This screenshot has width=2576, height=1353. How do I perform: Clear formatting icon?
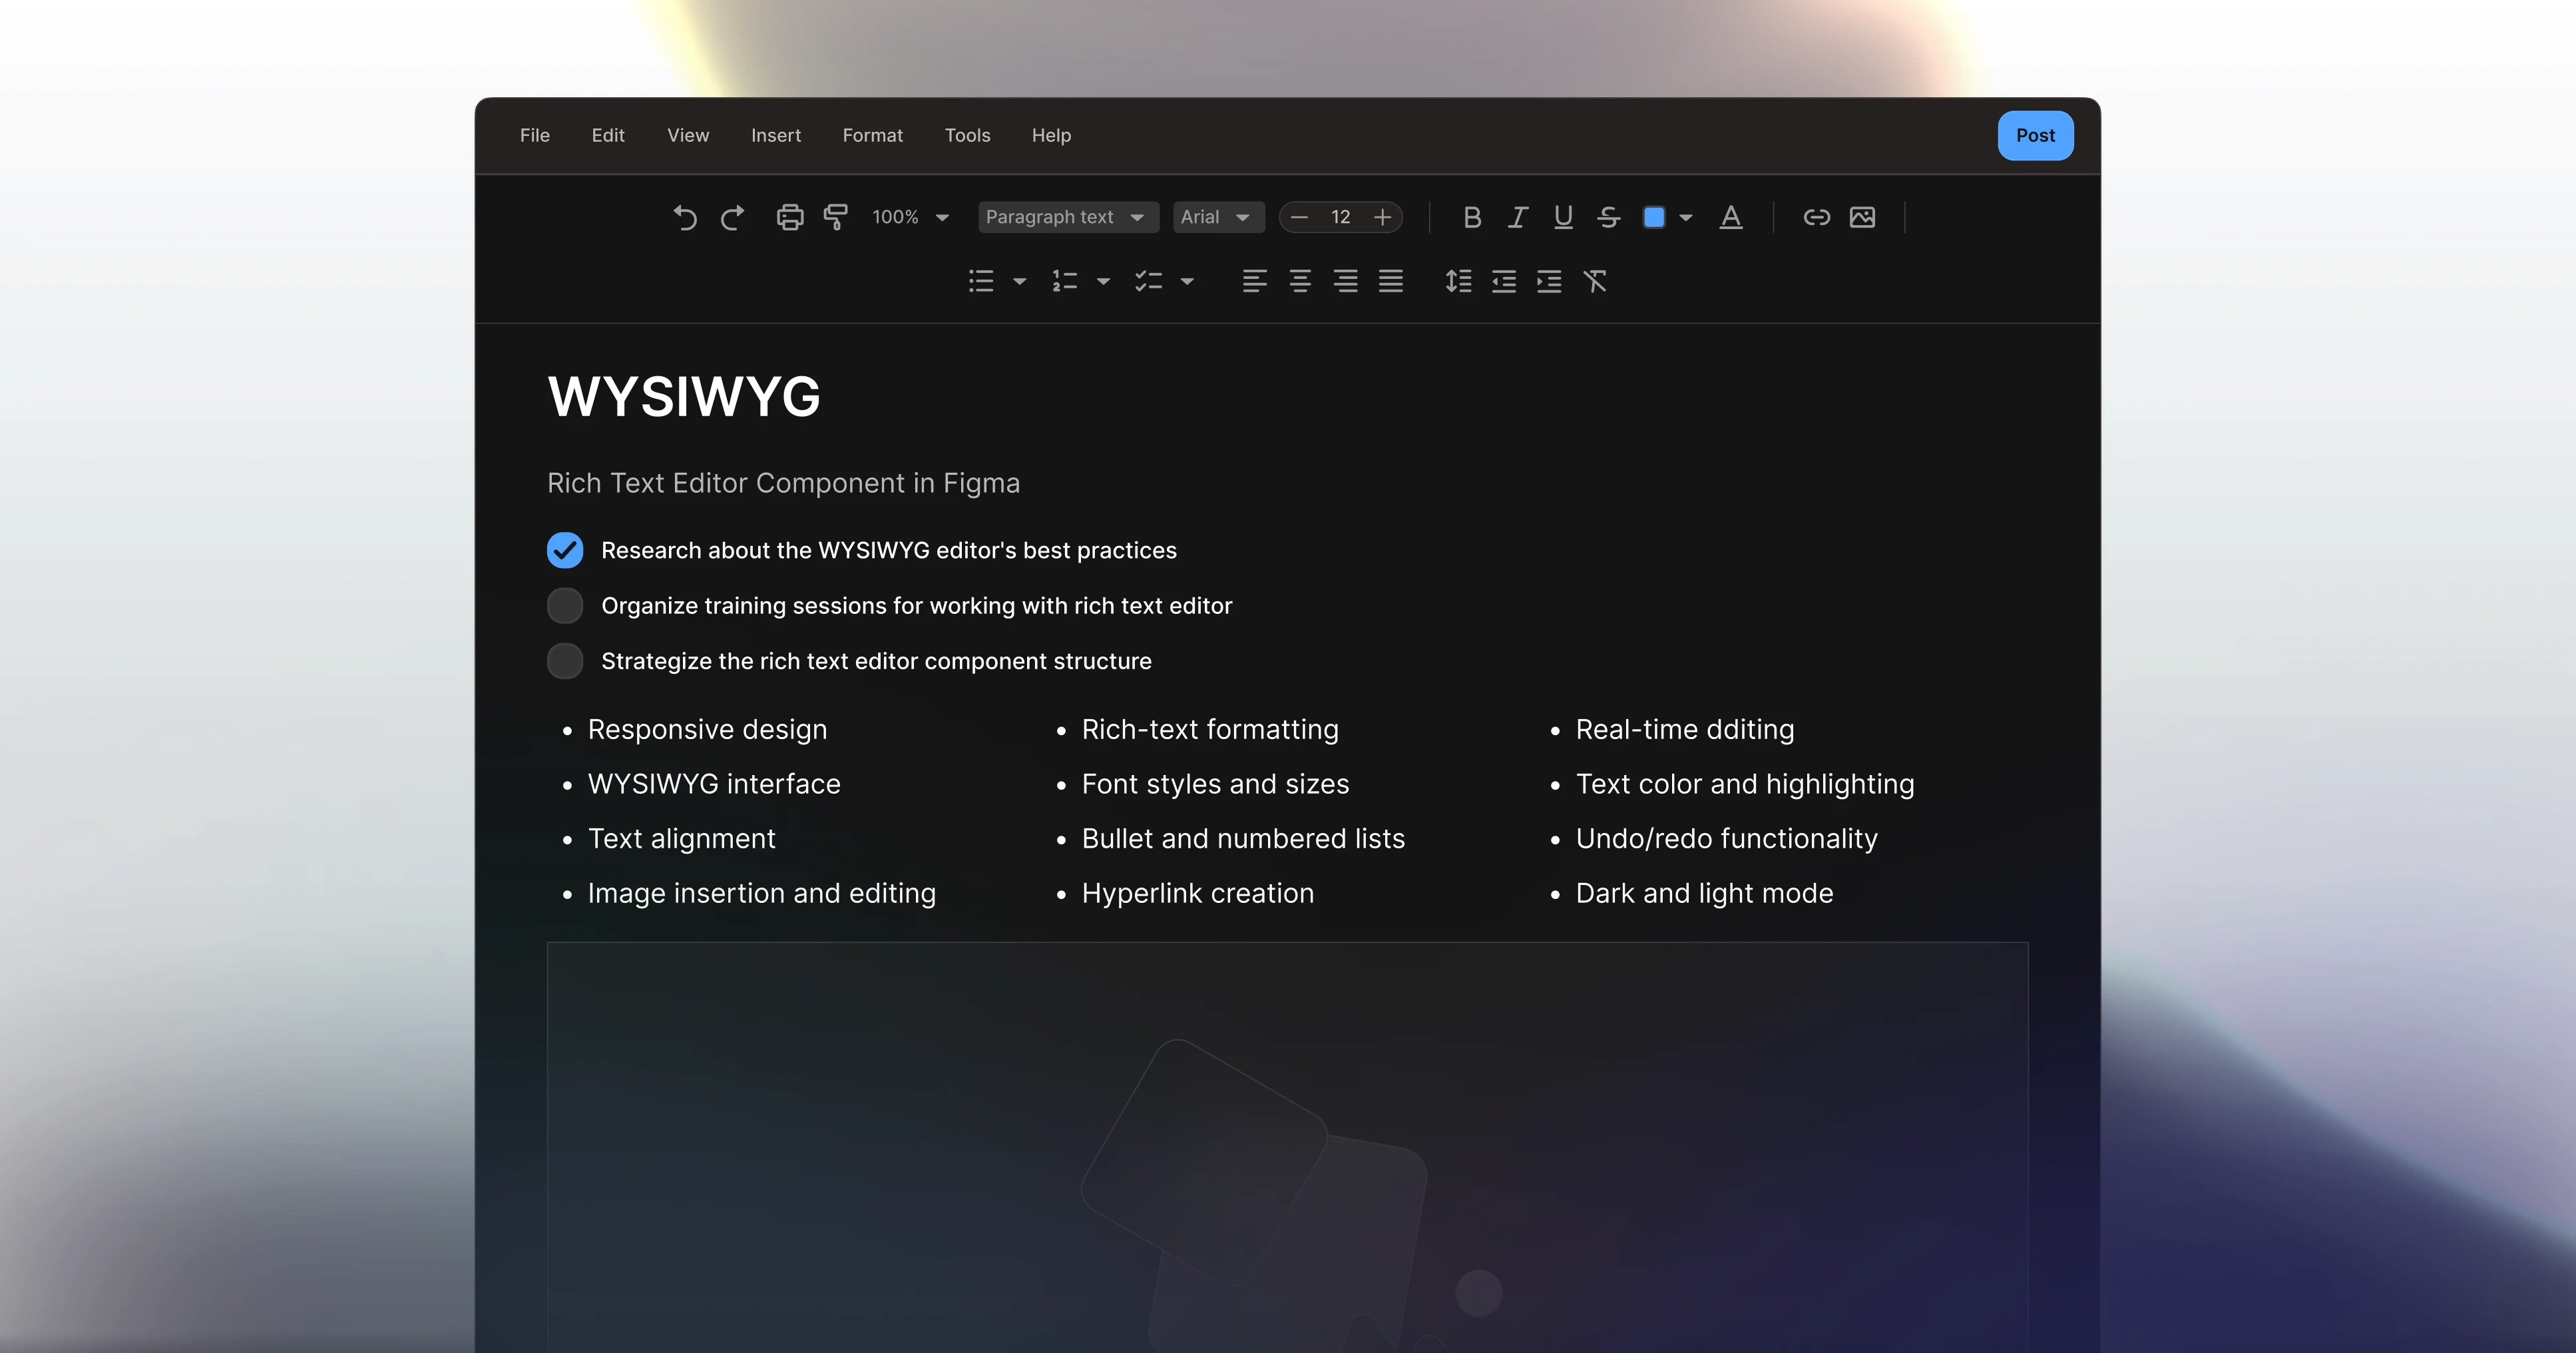tap(1595, 281)
